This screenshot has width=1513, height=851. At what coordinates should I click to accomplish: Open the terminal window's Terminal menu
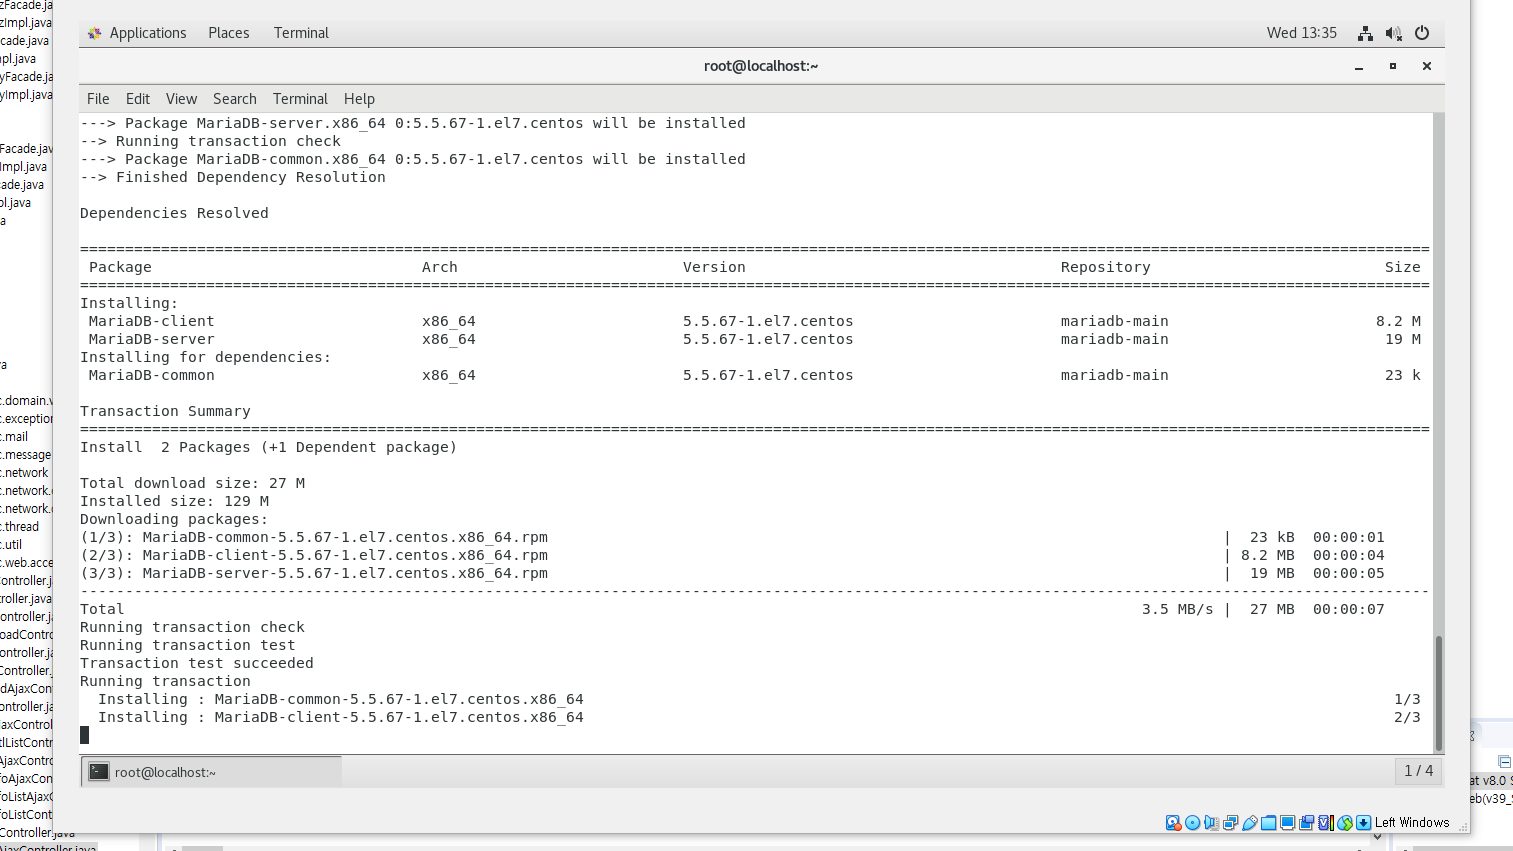(x=300, y=99)
